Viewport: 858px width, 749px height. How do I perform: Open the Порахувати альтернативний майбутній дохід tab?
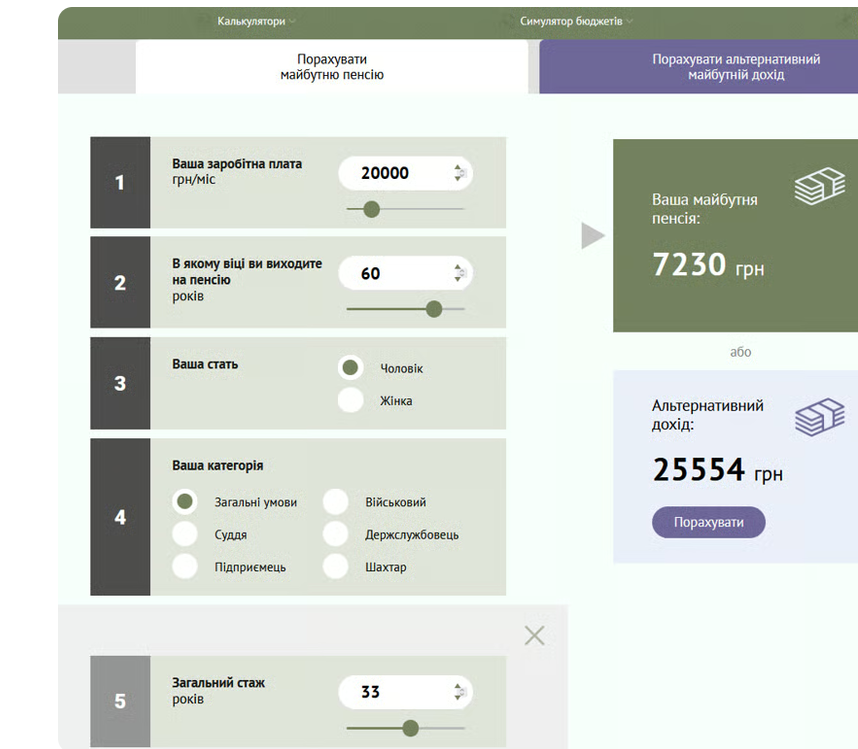(x=736, y=67)
